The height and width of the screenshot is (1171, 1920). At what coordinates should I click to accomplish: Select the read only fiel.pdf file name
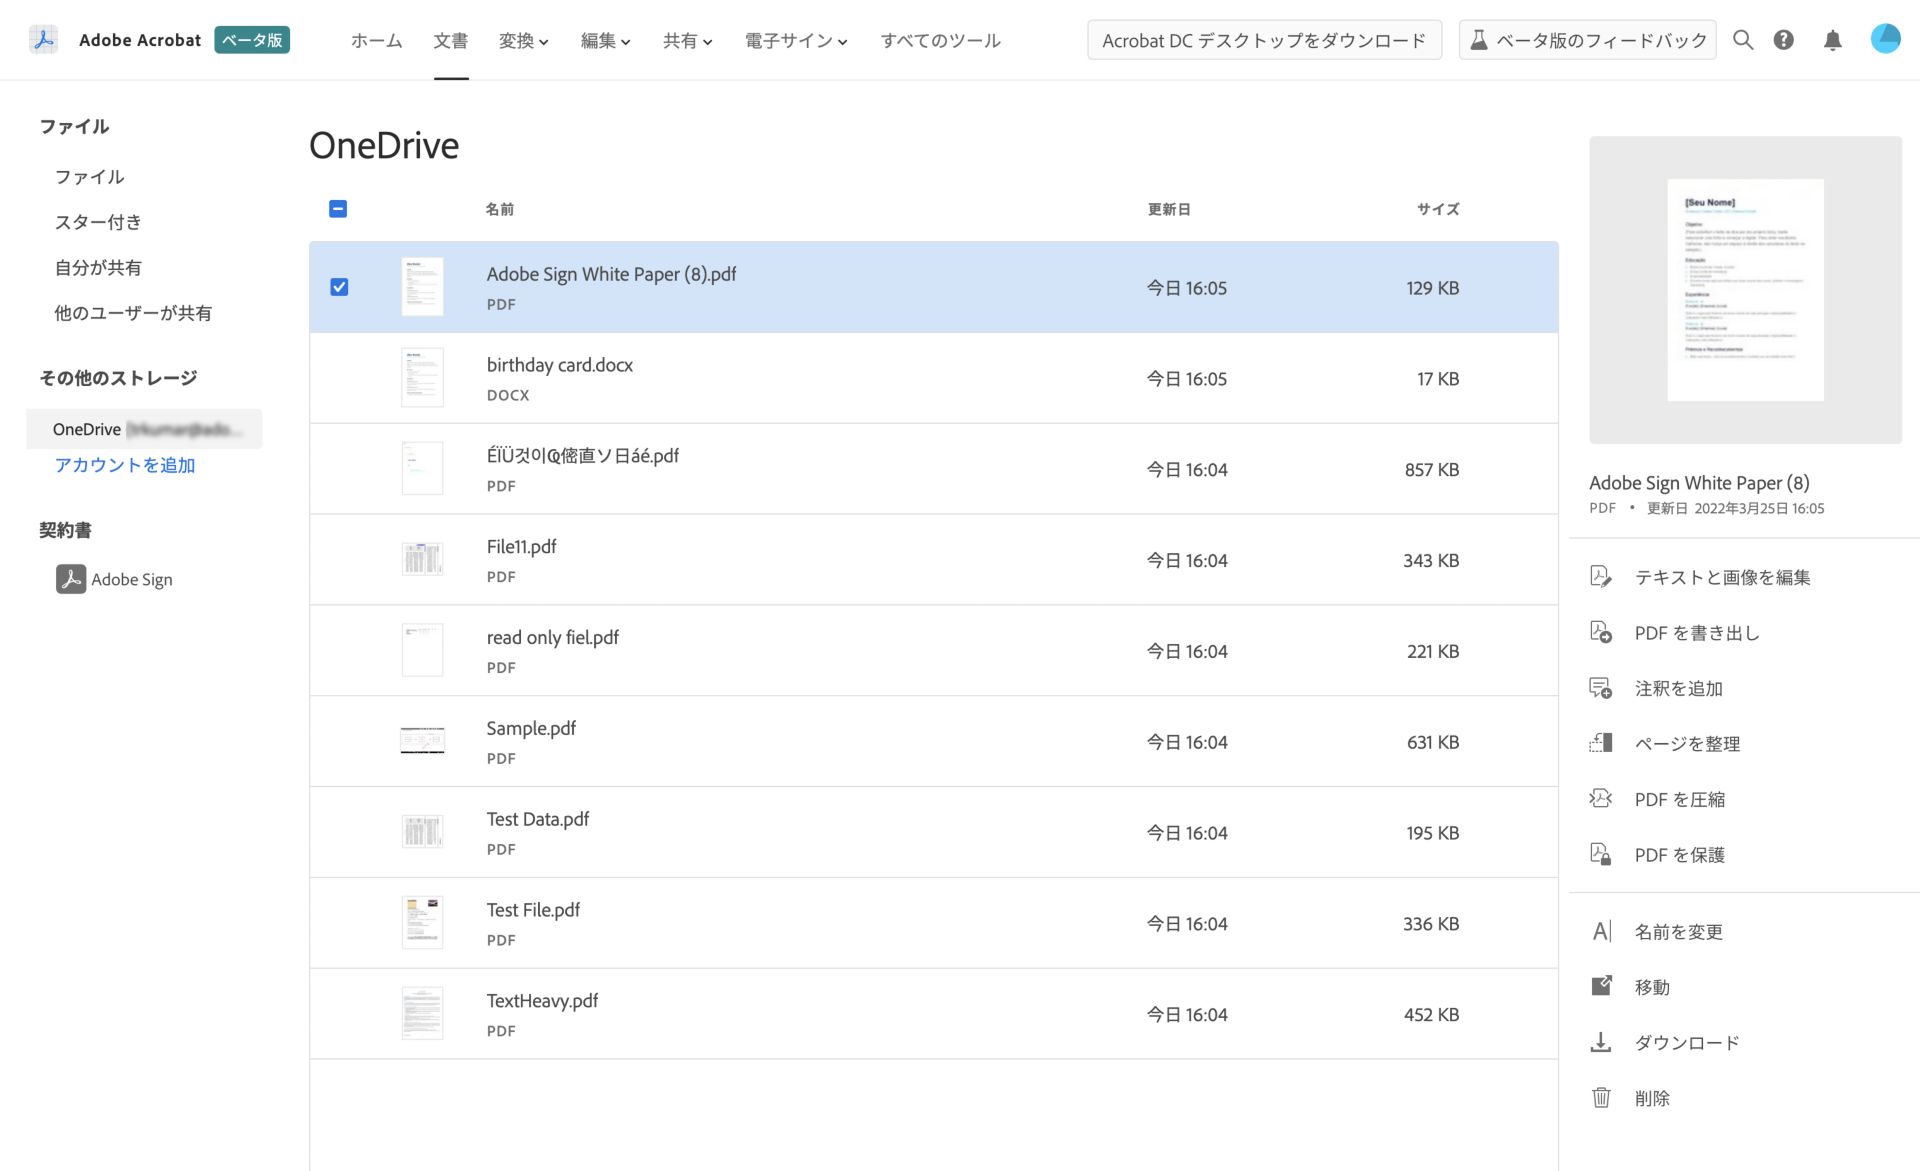553,638
